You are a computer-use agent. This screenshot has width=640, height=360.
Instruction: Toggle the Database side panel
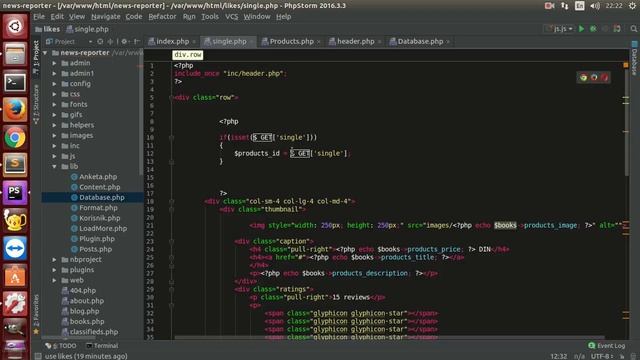click(635, 58)
